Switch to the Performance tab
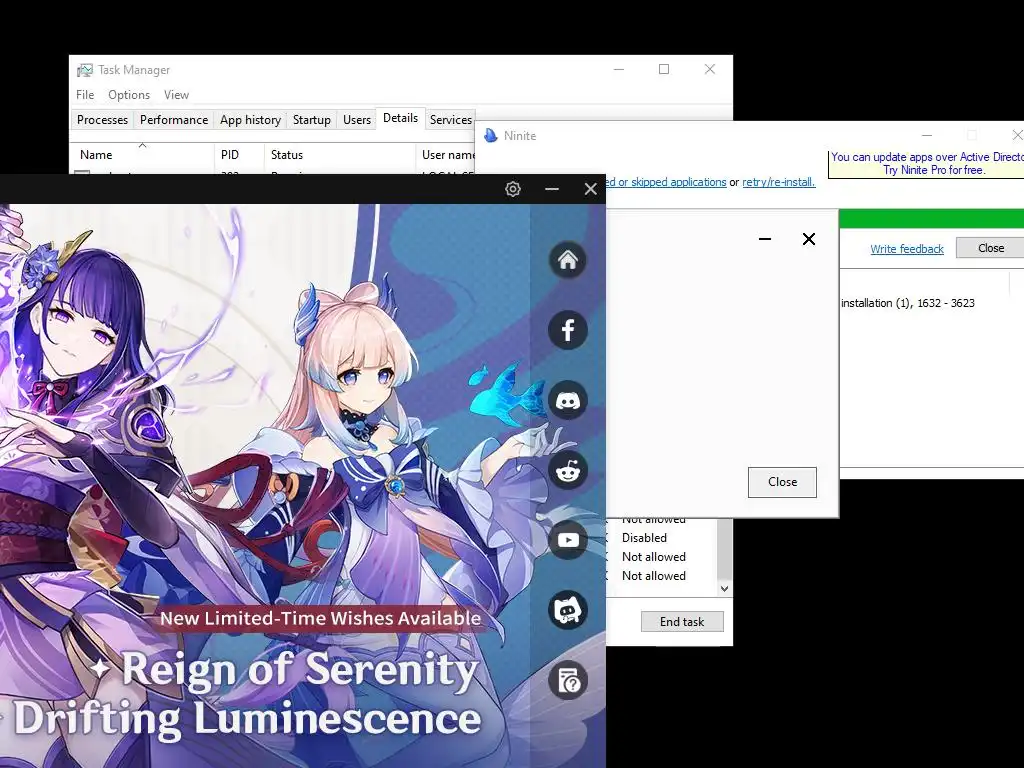This screenshot has width=1024, height=768. pos(174,120)
